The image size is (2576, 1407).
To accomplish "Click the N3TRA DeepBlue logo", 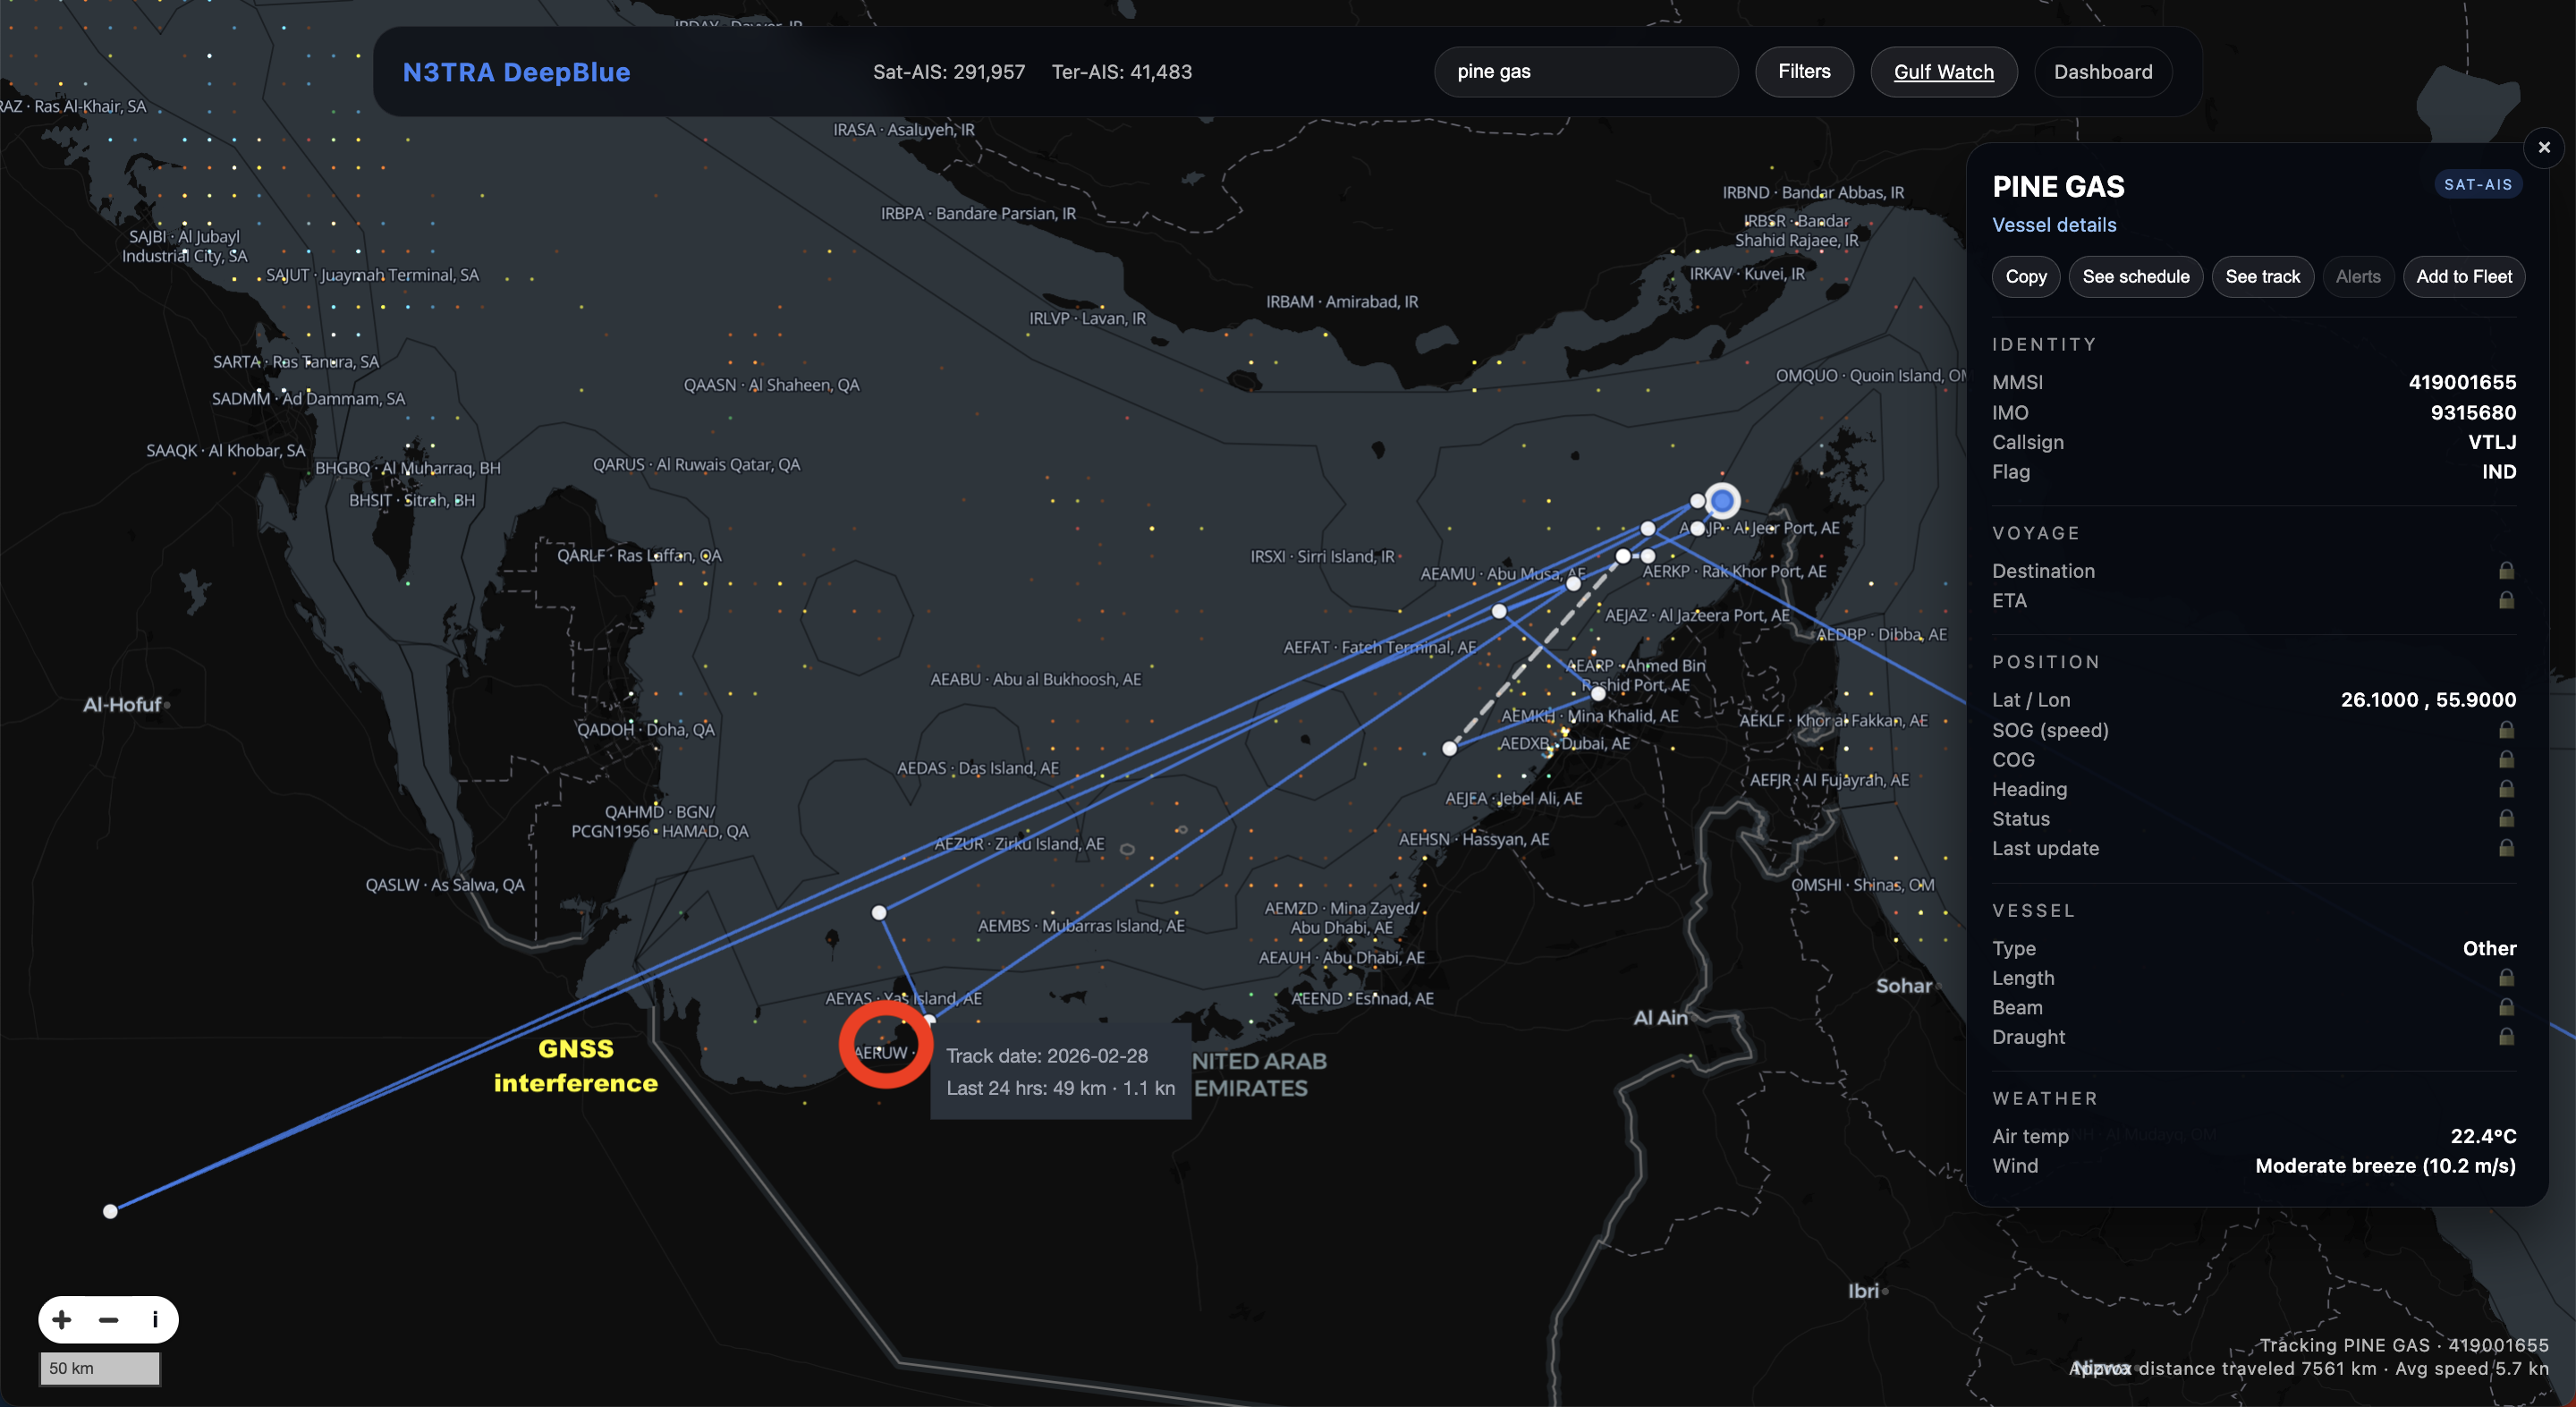I will click(x=516, y=72).
